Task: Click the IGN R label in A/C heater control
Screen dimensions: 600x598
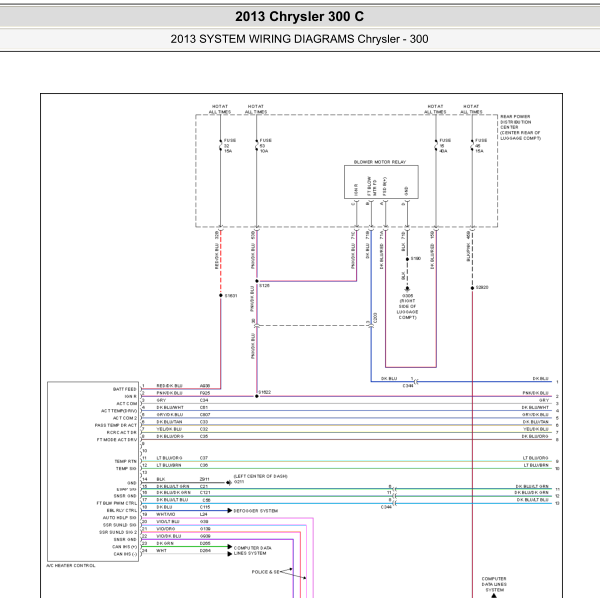Action: point(130,396)
